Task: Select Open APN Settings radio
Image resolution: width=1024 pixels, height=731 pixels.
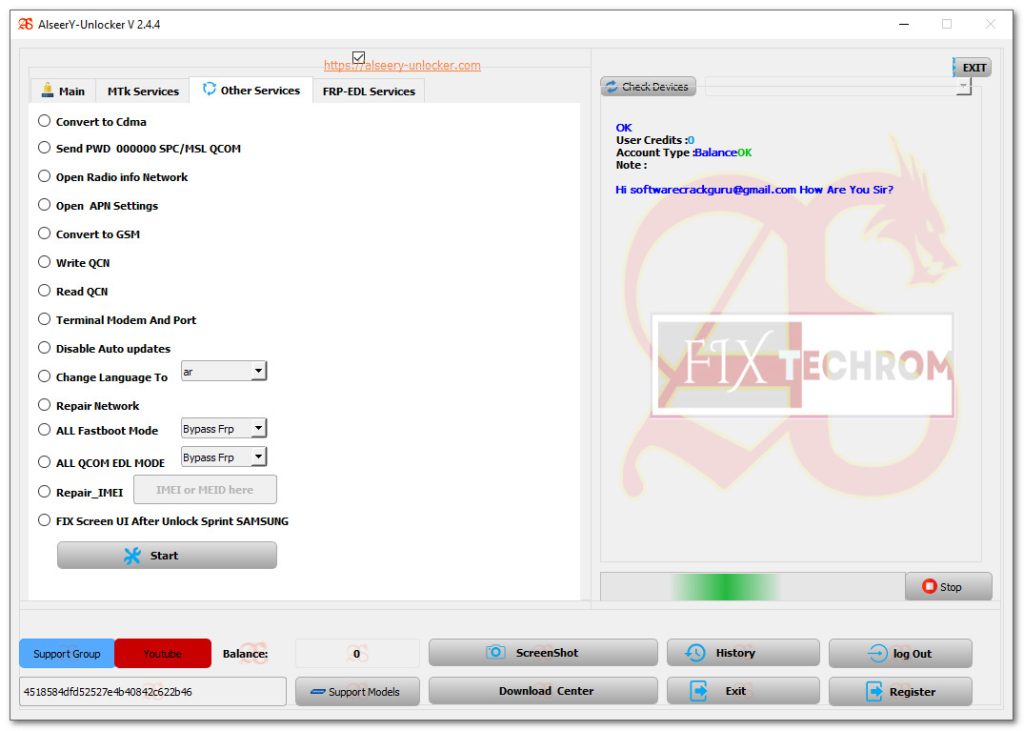Action: [44, 205]
